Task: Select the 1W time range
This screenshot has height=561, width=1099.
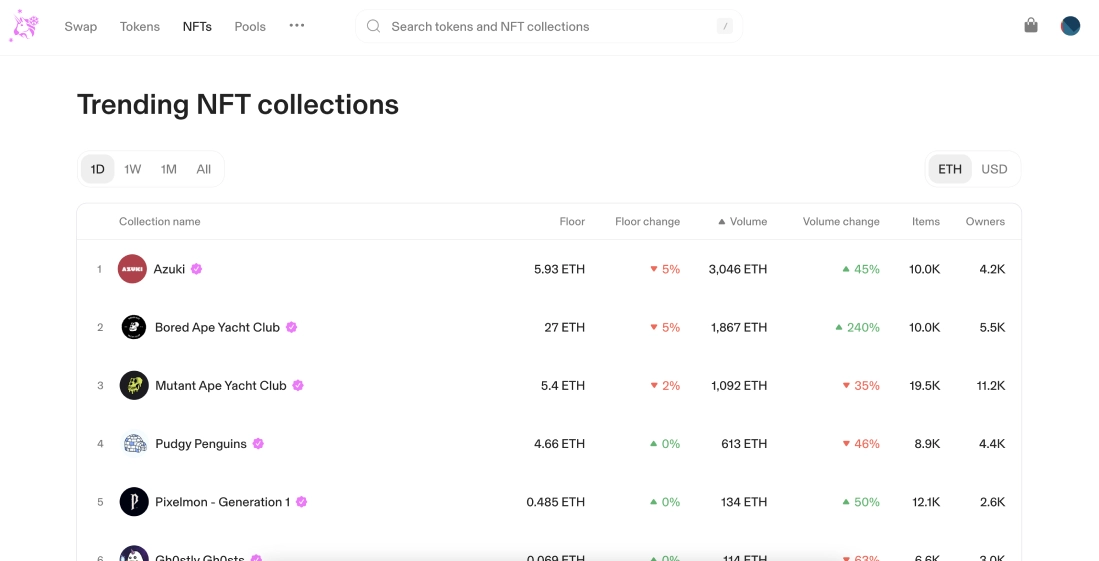Action: point(133,169)
